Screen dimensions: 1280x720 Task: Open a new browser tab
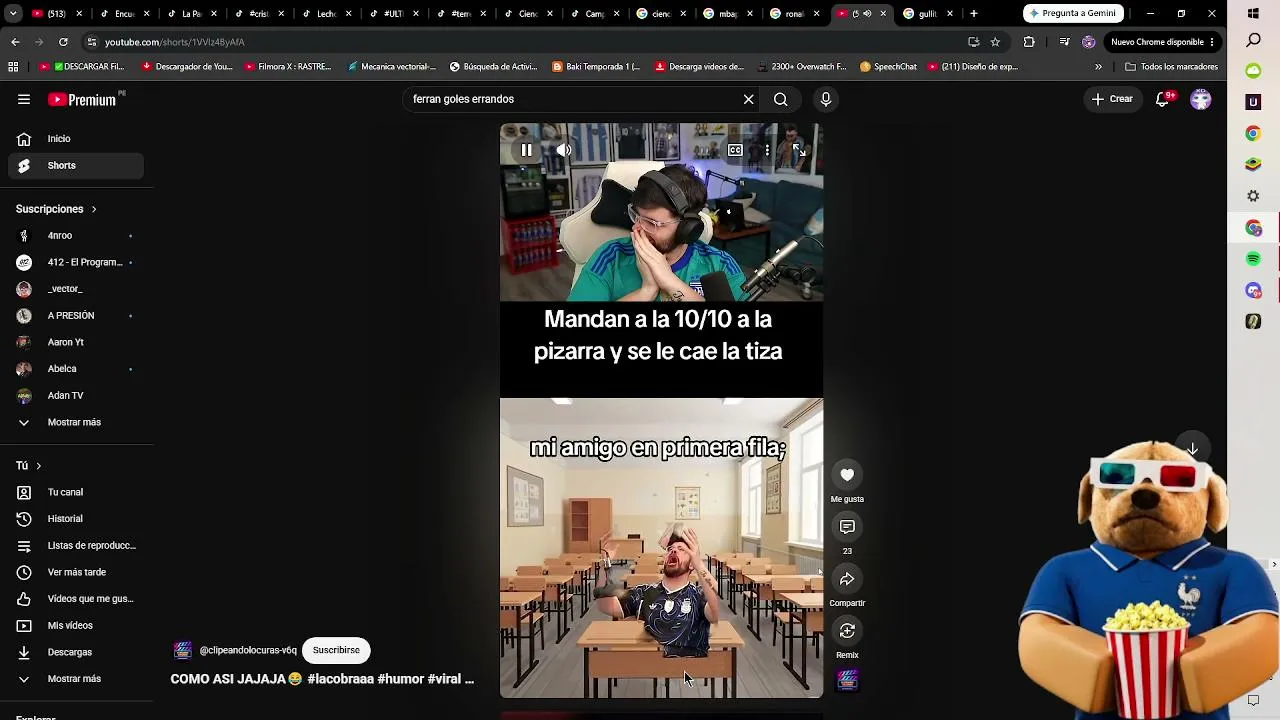click(974, 14)
